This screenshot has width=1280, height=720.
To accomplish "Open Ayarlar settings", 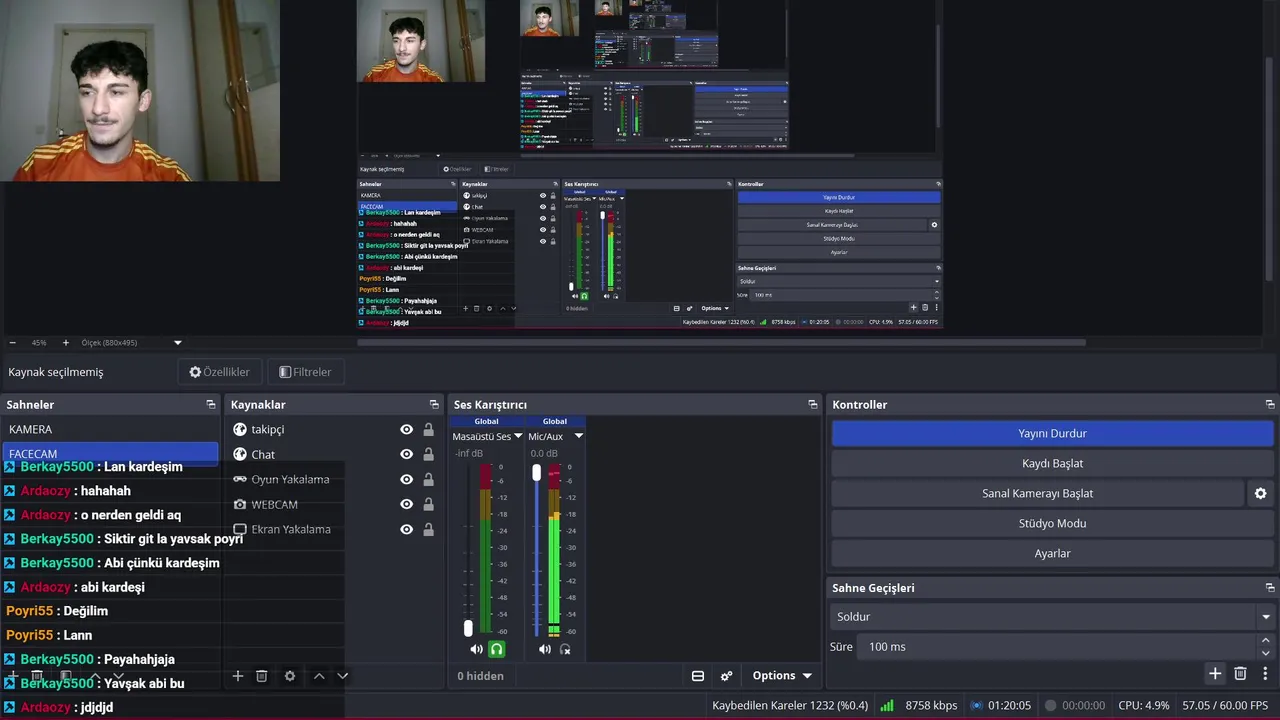I will tap(1052, 553).
